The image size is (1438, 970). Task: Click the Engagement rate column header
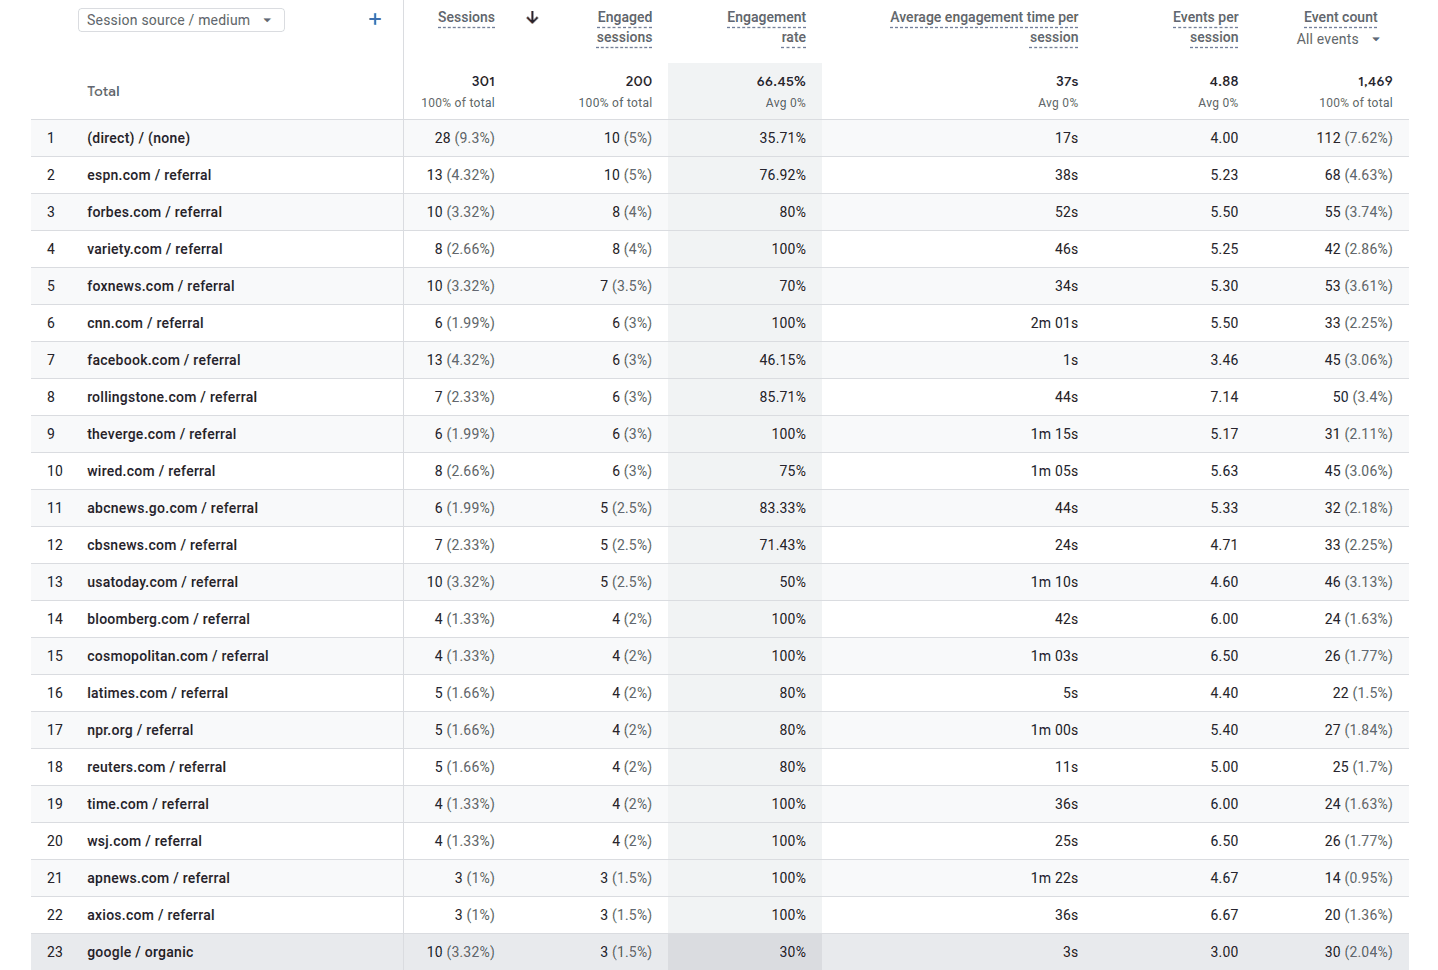coord(766,27)
